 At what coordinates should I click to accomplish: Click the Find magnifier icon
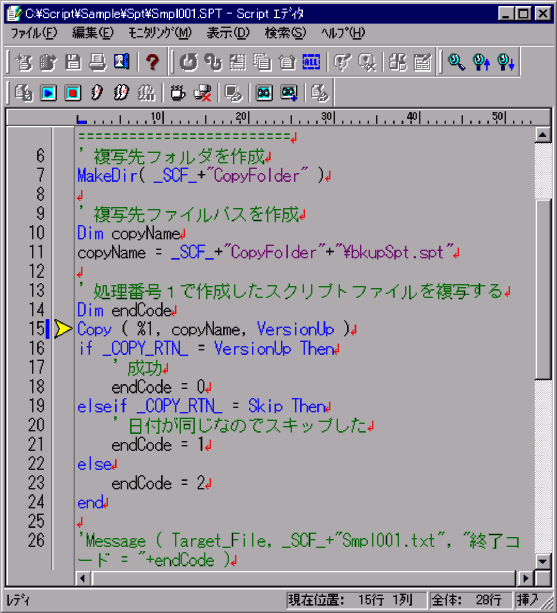pos(456,62)
